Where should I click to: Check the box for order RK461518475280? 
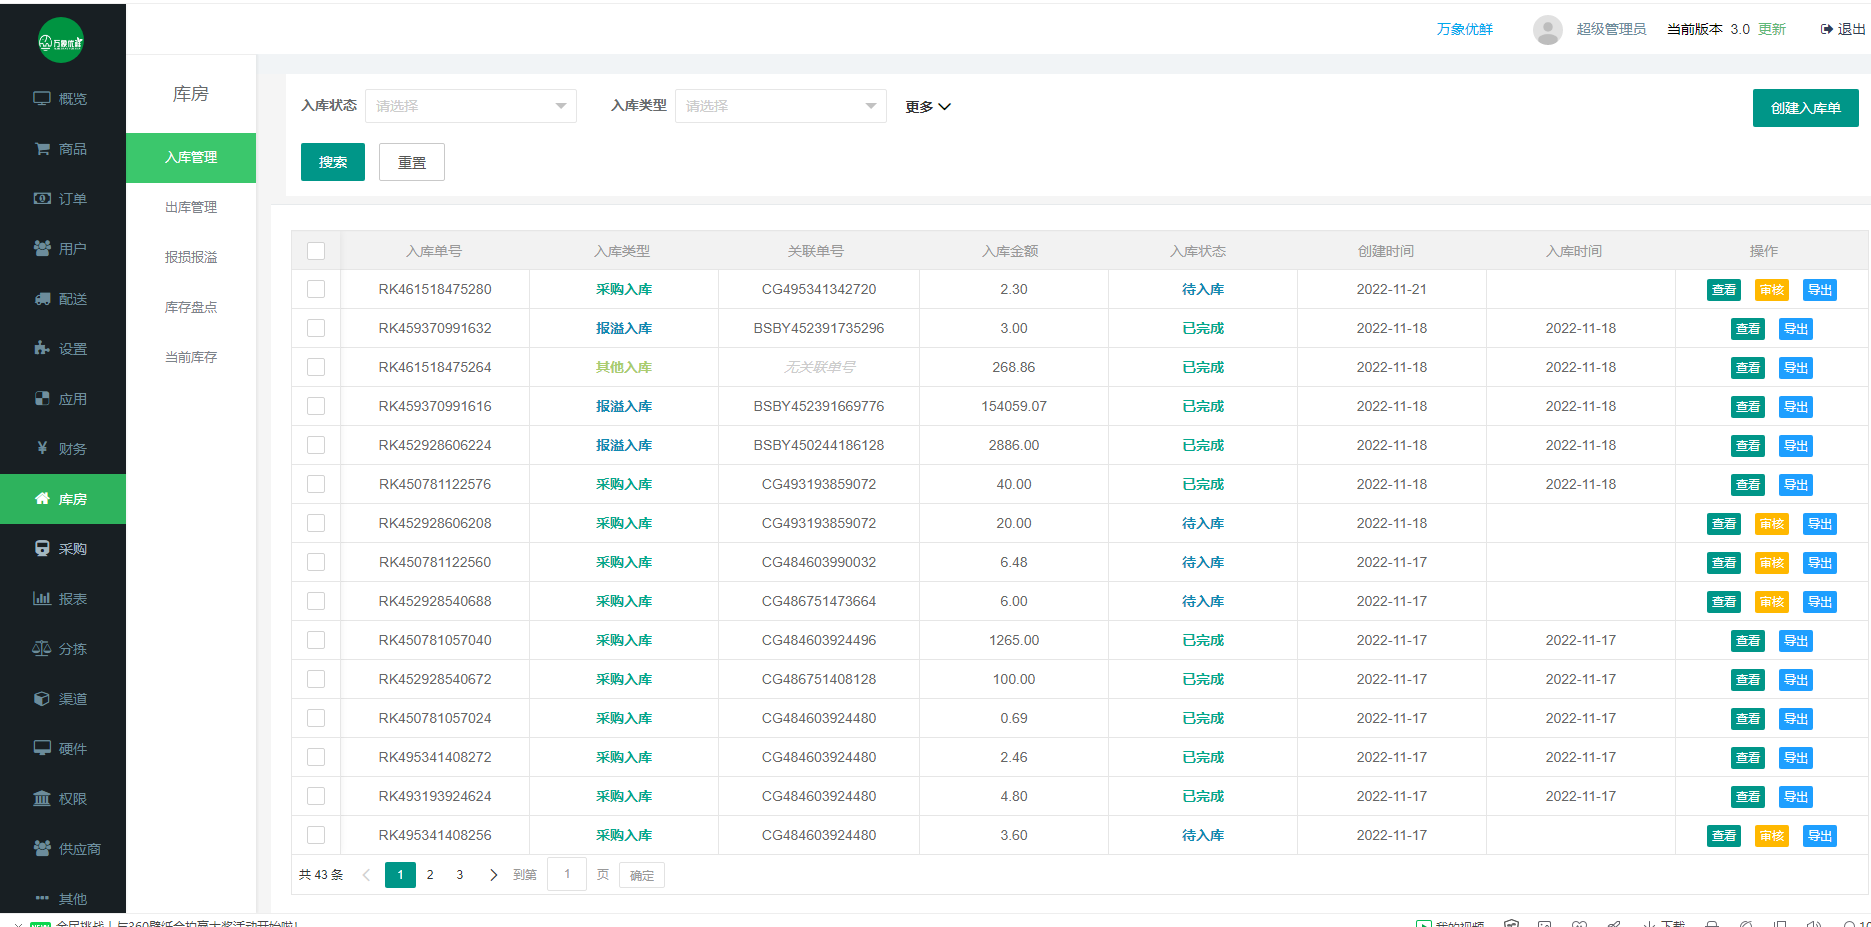pos(316,289)
